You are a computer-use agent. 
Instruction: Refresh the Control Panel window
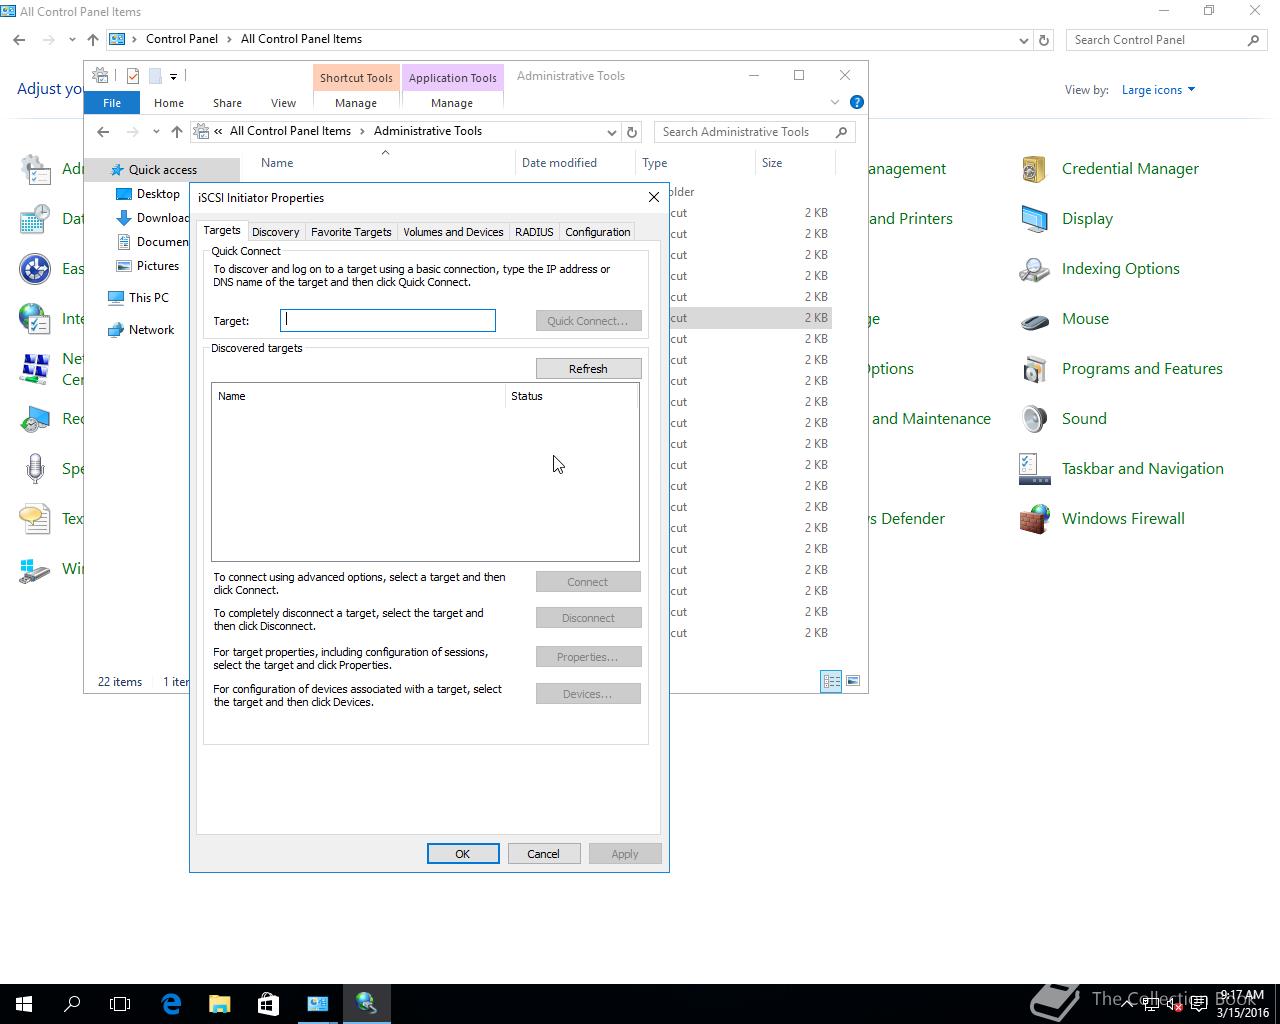1043,40
